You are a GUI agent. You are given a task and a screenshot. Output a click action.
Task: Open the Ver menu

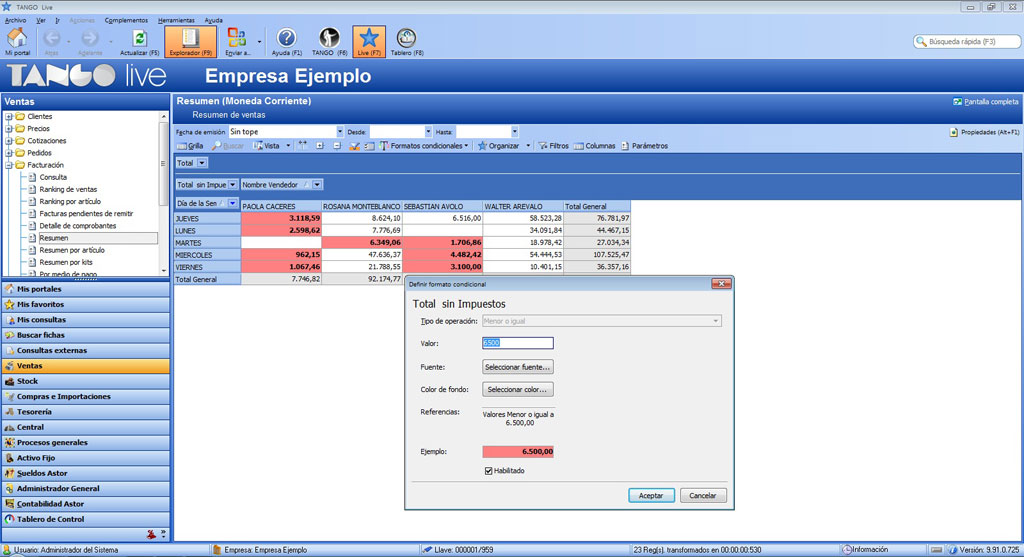tap(40, 20)
